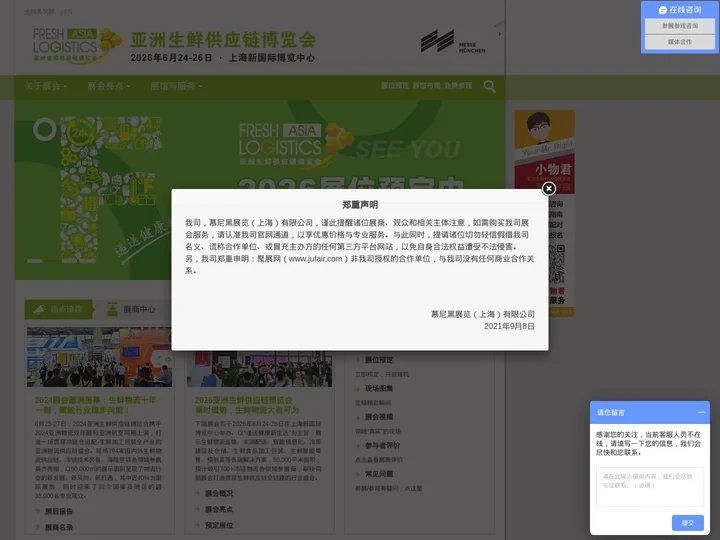Open the 展后报告 link
720x540 pixels.
tap(59, 511)
